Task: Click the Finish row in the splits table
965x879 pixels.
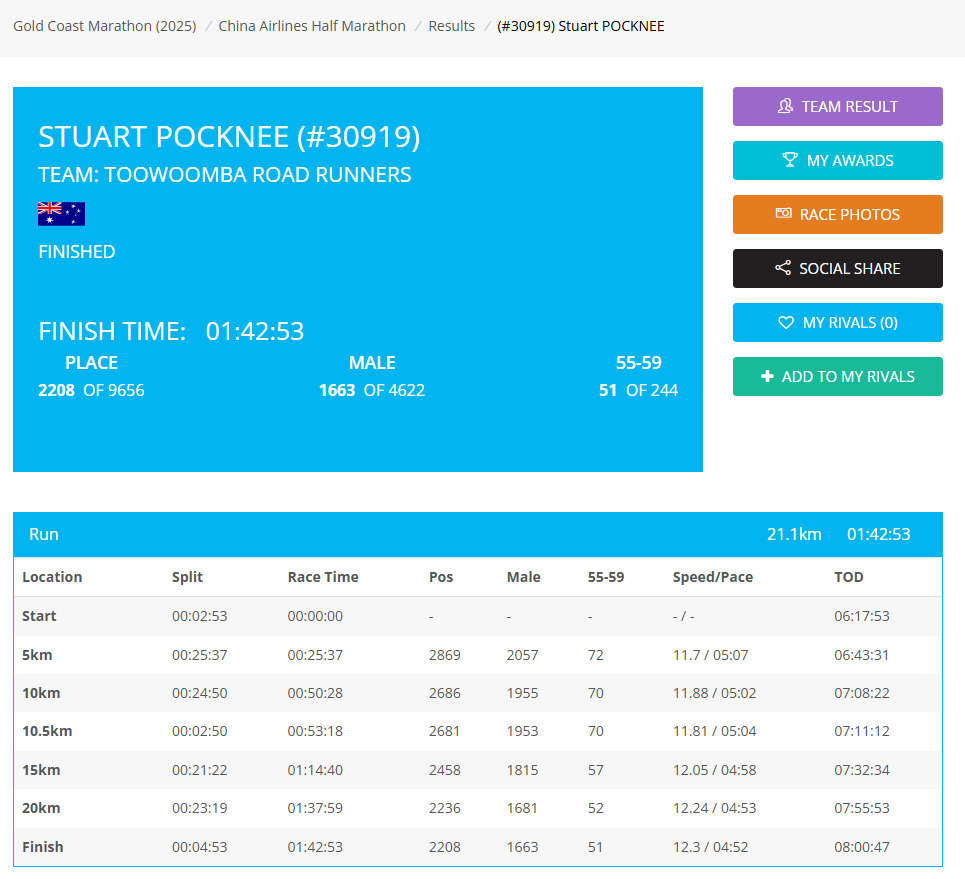Action: click(477, 847)
